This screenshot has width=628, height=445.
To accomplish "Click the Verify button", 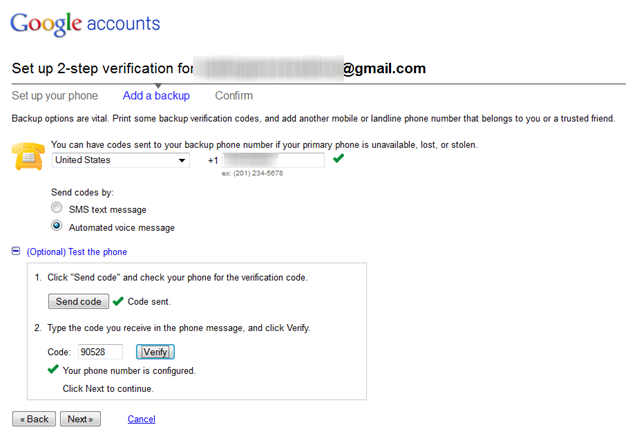I will tap(155, 352).
